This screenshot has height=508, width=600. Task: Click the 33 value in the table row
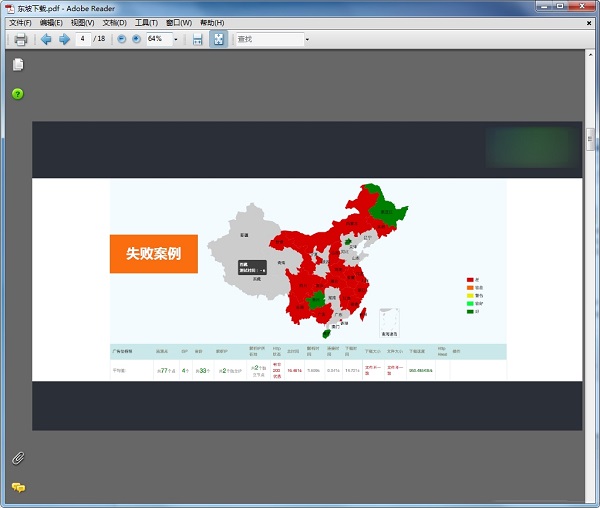coord(203,371)
